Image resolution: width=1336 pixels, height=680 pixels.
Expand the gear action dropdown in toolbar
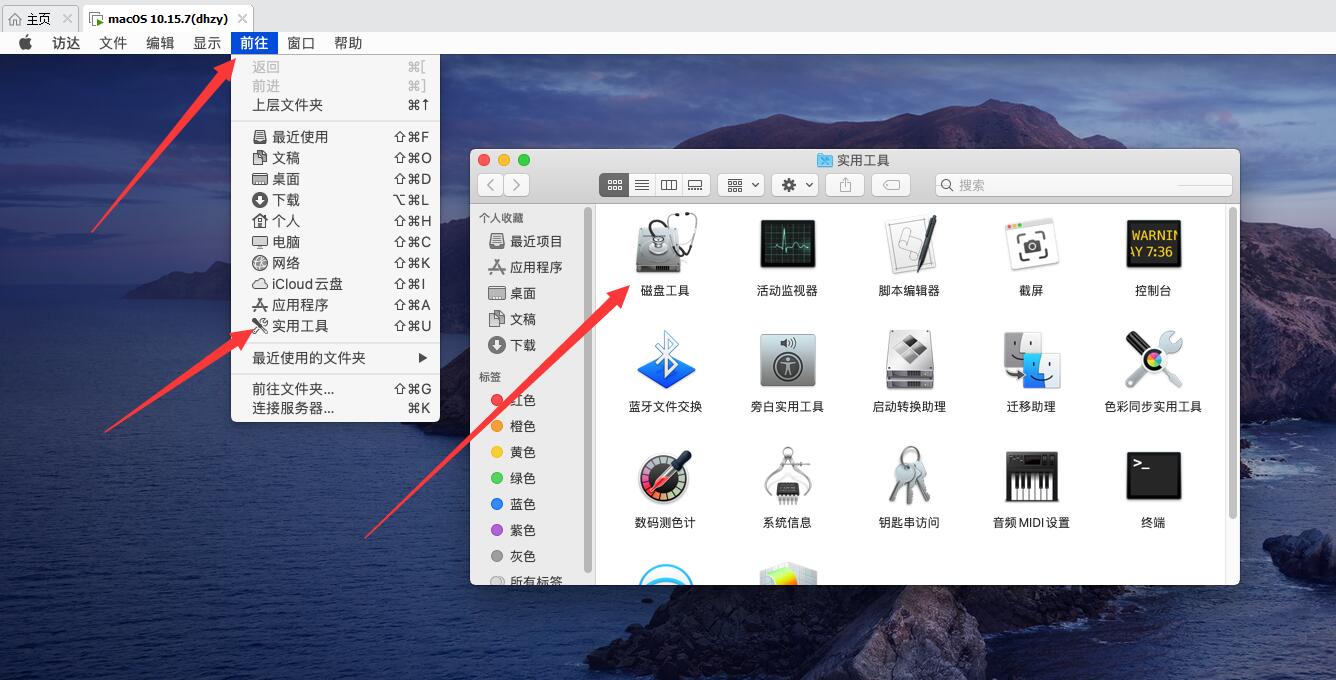tap(796, 185)
